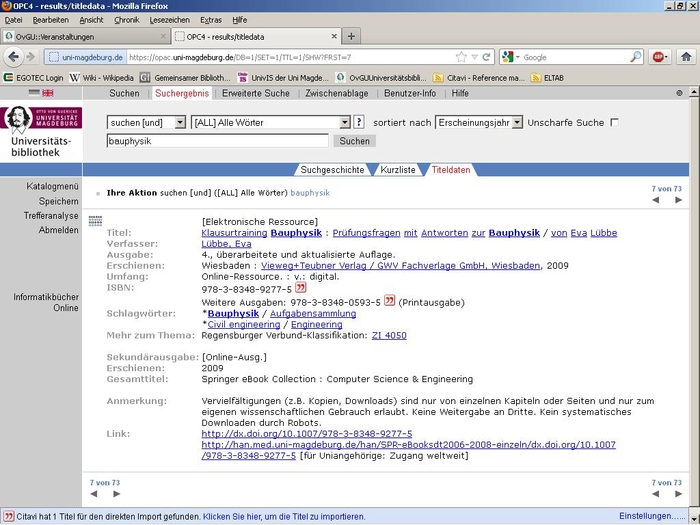The width and height of the screenshot is (700, 525).
Task: Click the Suchen button
Action: pos(354,141)
